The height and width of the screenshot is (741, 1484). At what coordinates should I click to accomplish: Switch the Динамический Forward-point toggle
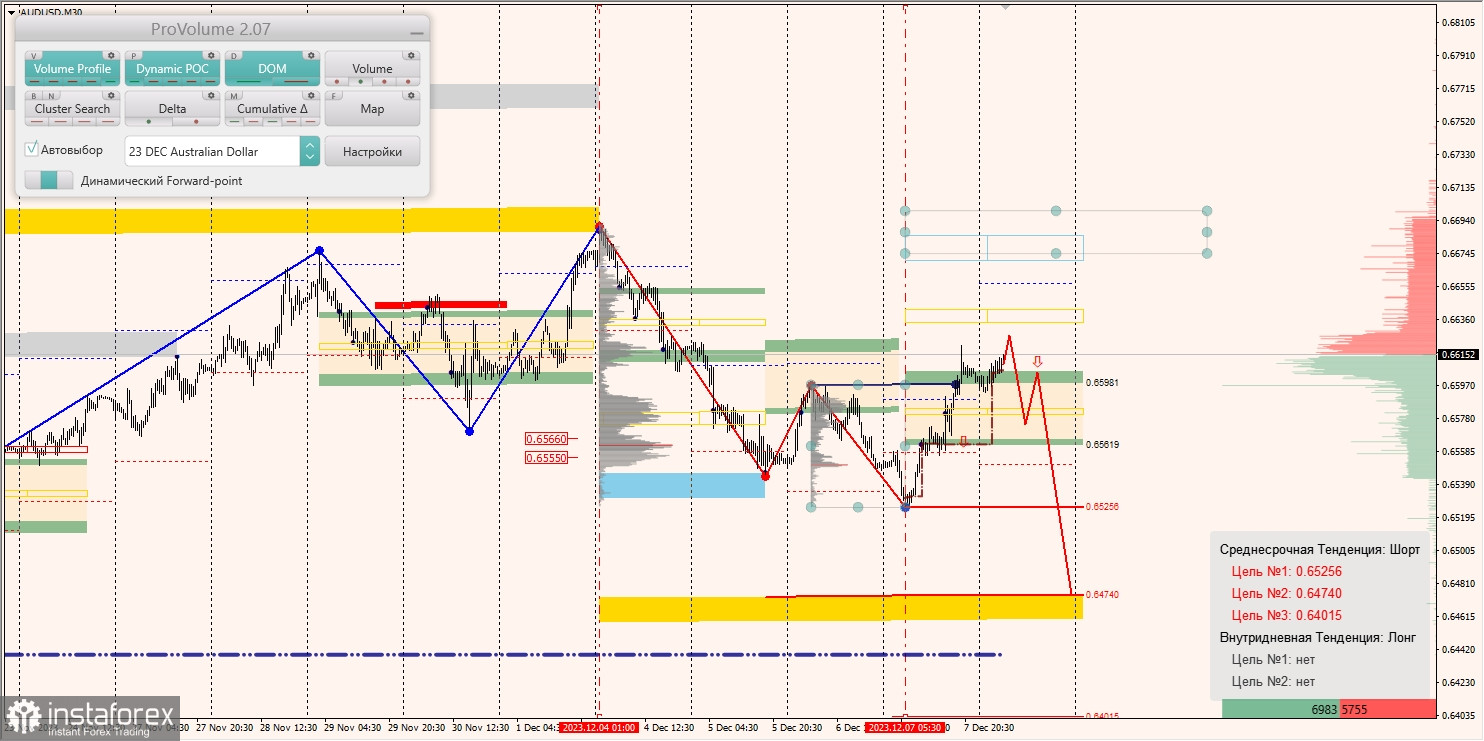(49, 180)
